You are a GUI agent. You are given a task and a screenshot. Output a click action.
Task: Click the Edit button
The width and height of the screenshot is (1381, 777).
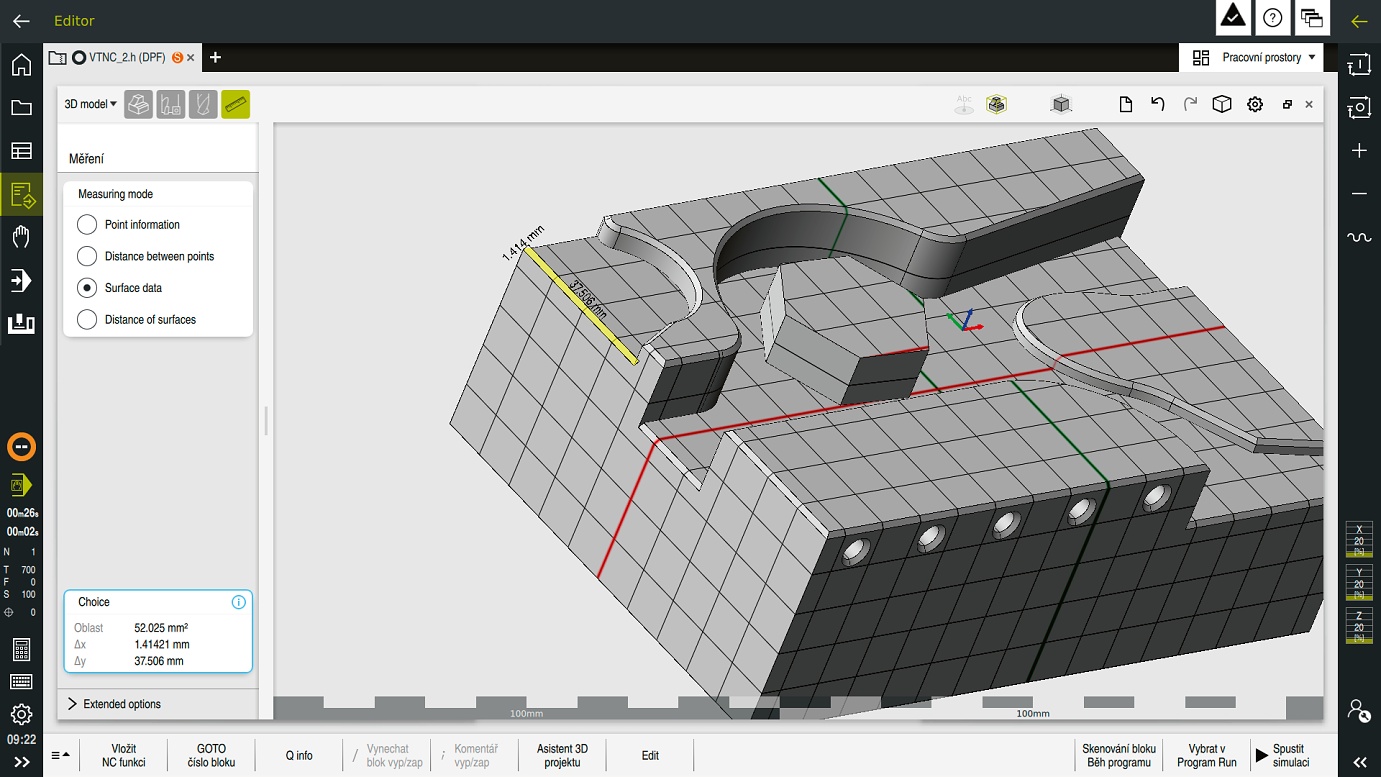coord(650,755)
